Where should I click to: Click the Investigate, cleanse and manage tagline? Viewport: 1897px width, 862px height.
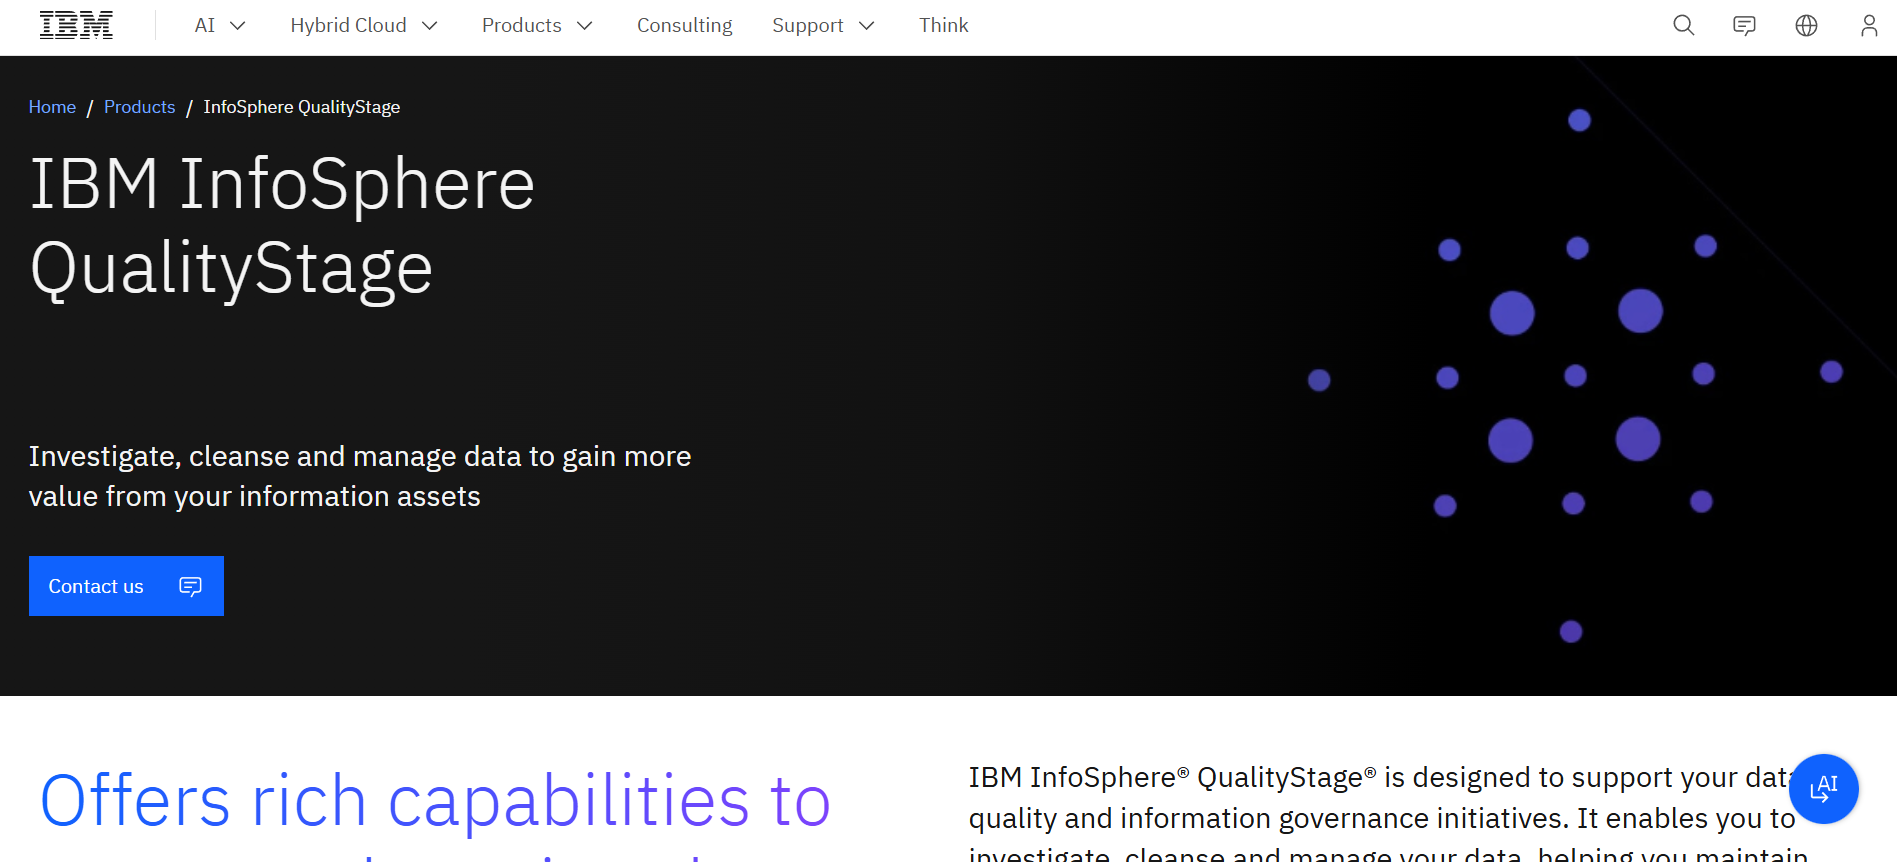360,476
